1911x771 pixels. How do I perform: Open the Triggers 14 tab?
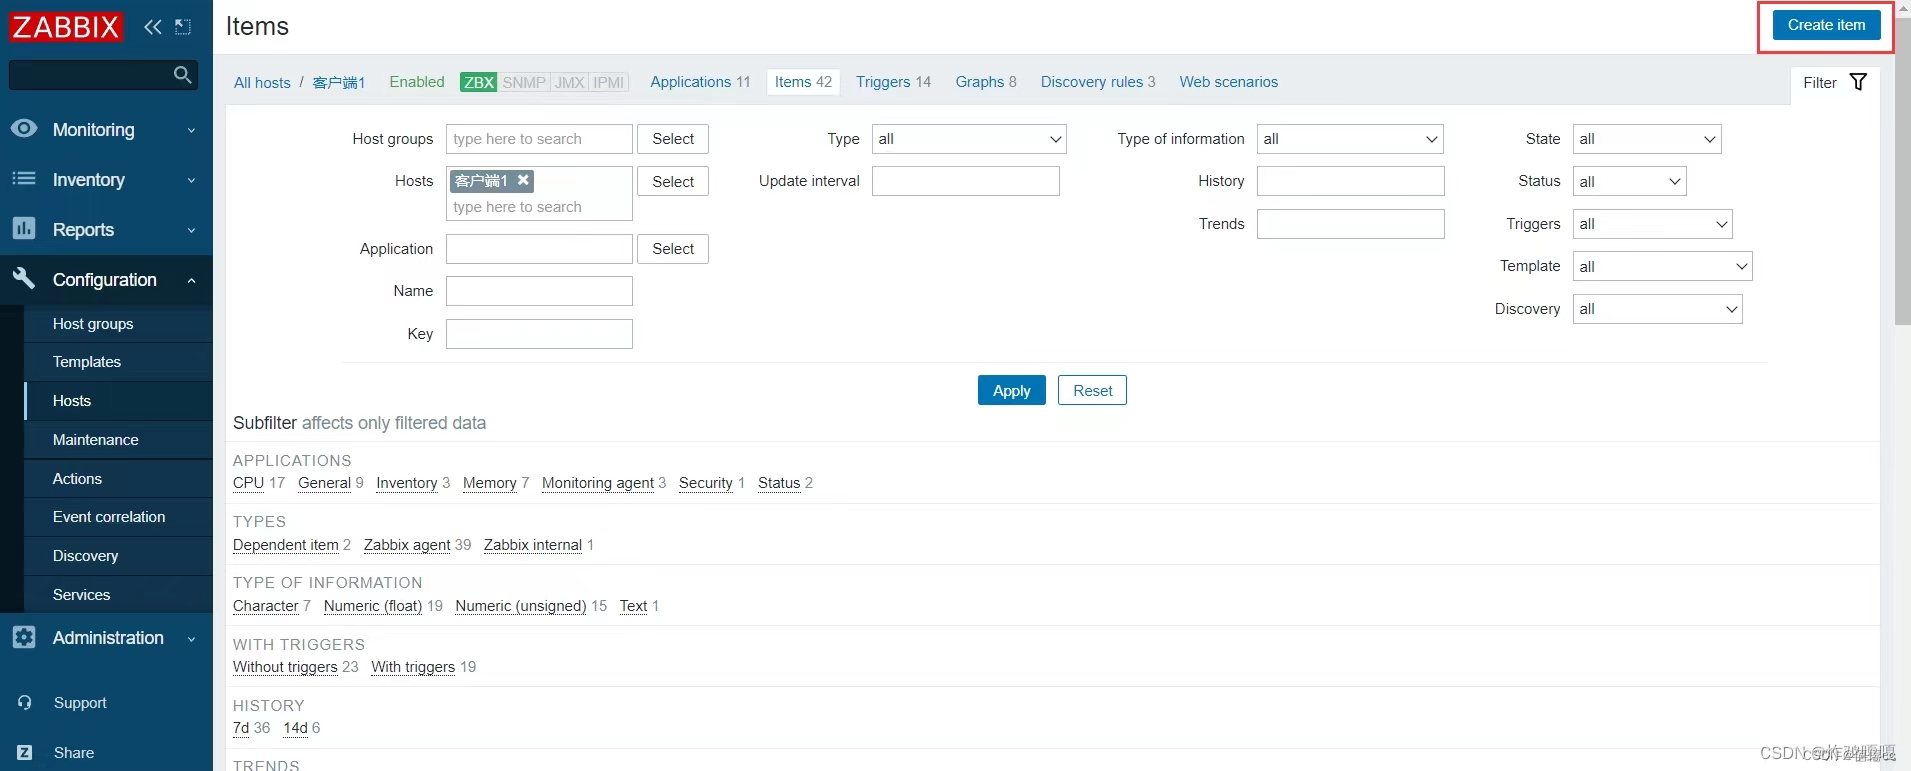pos(893,82)
